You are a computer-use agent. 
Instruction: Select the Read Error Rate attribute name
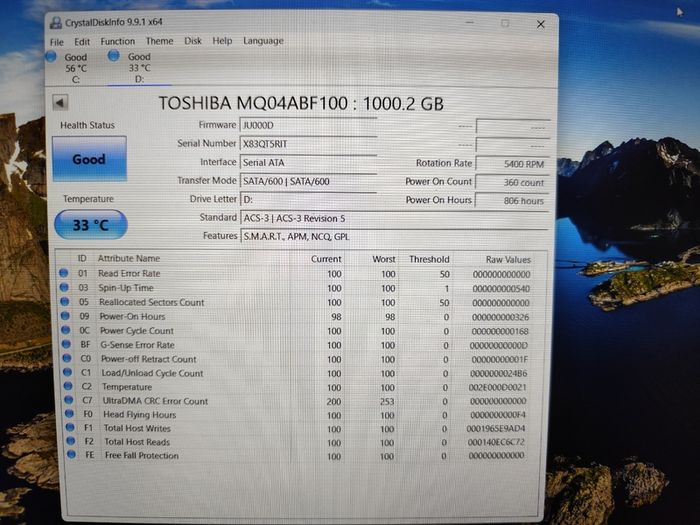coord(129,273)
